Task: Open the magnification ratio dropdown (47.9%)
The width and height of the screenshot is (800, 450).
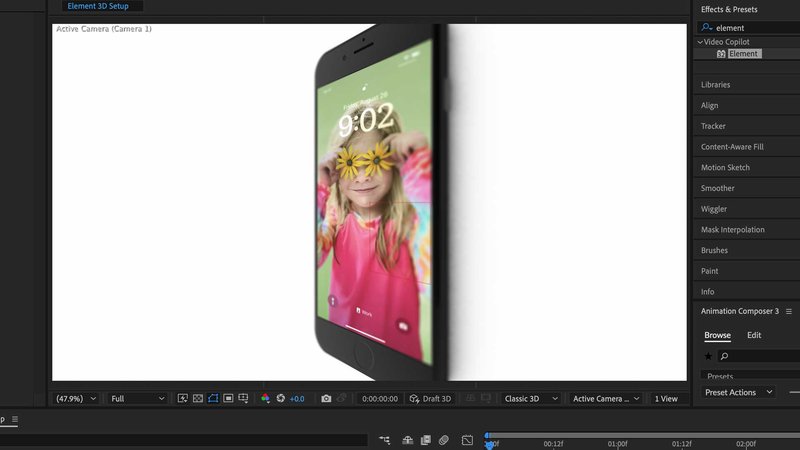Action: (76, 398)
